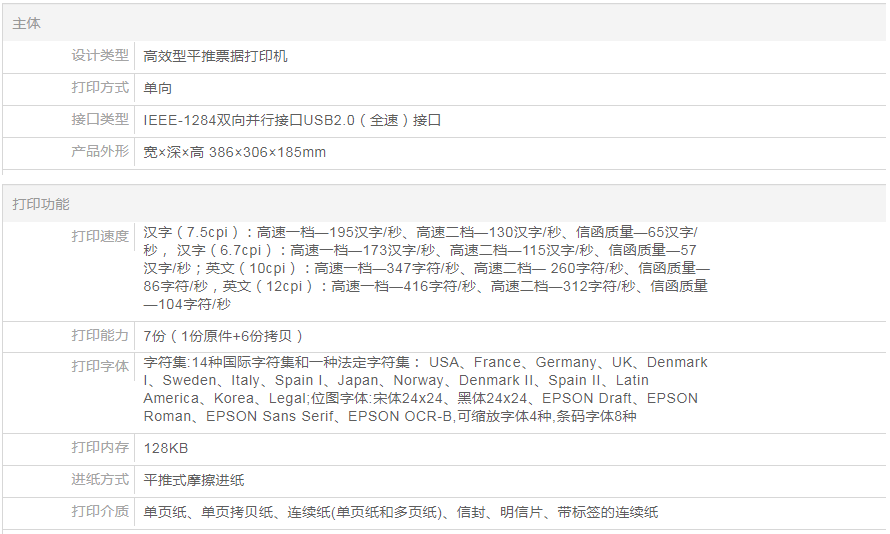
Task: Select the 设计类型 row label
Action: (100, 56)
